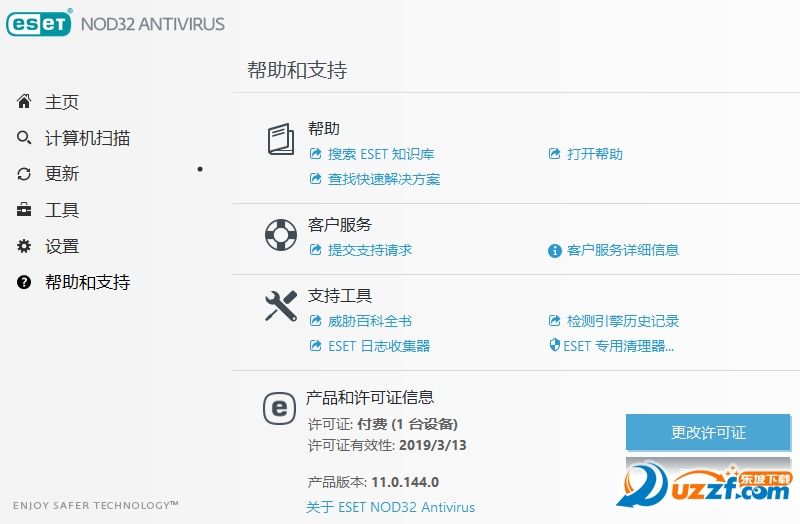Click the 客户服务 heading

(x=340, y=224)
